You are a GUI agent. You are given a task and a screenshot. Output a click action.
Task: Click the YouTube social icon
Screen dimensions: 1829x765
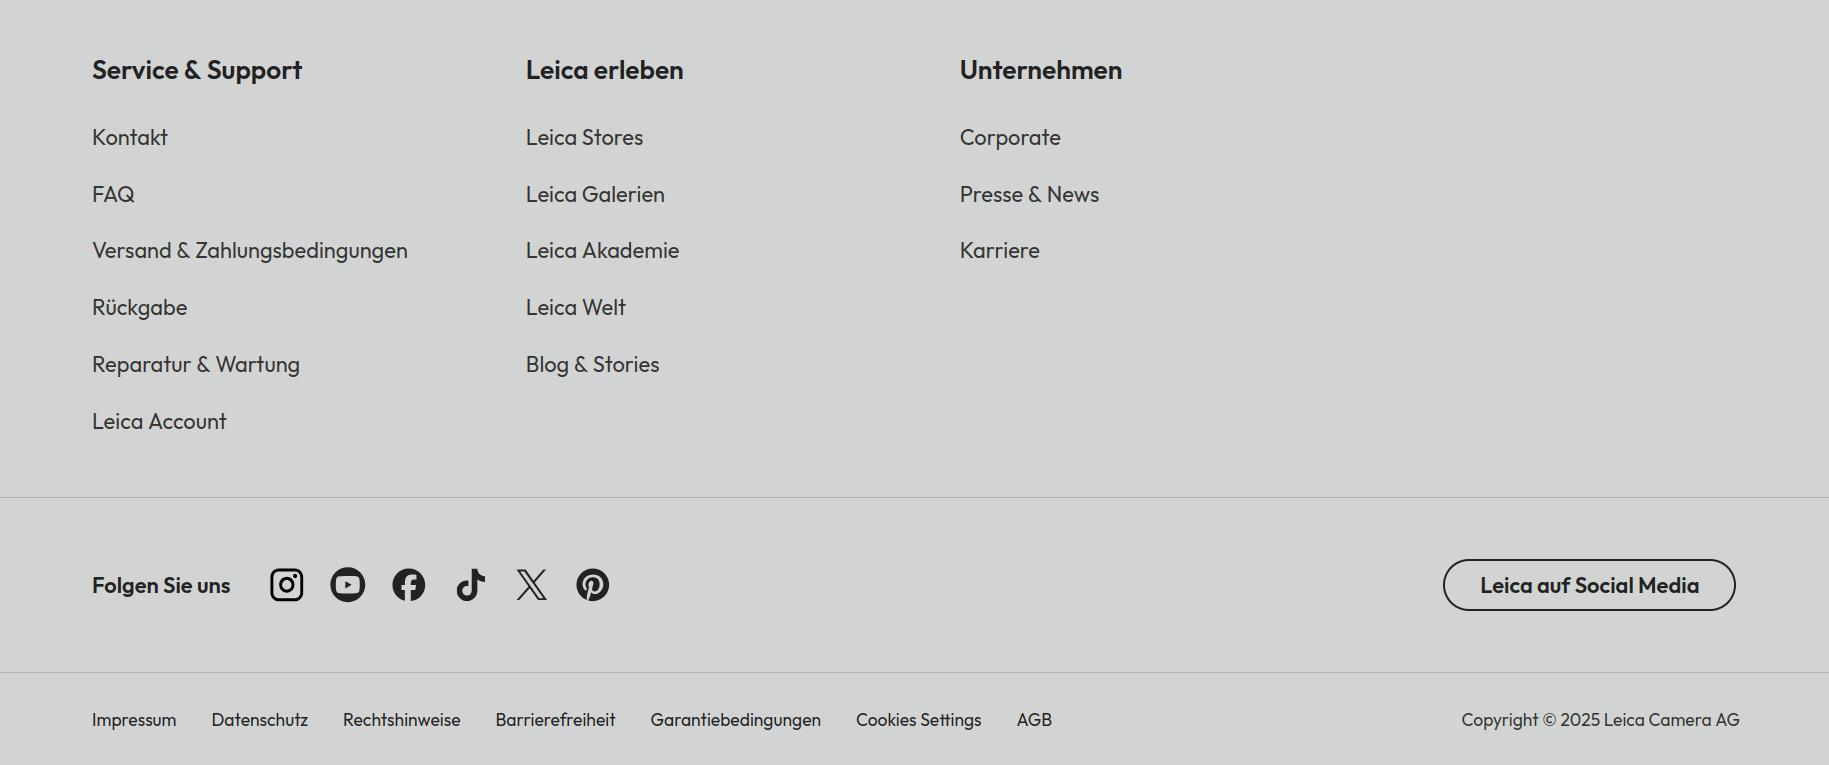(x=348, y=585)
